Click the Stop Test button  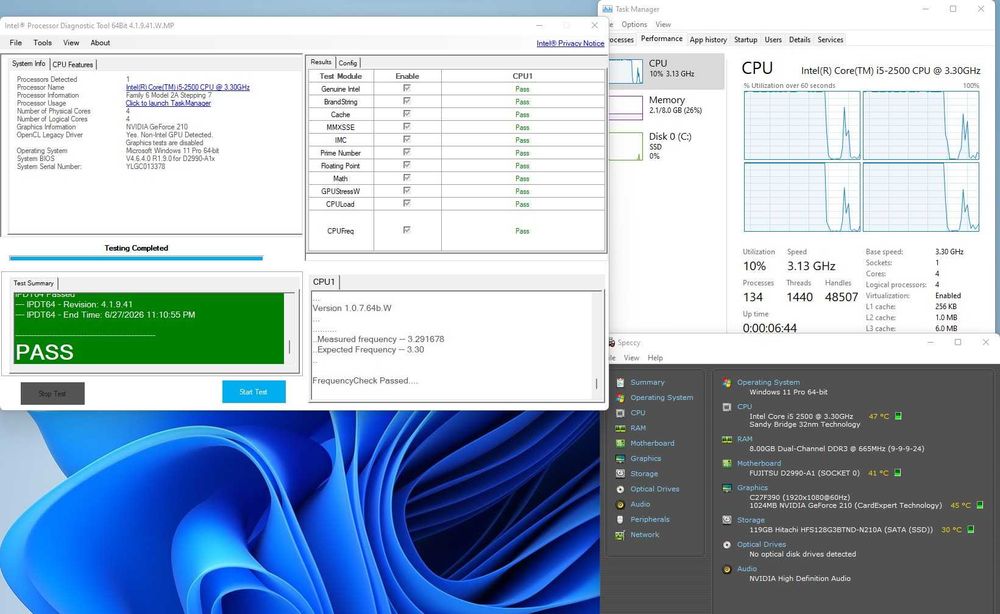[x=52, y=393]
